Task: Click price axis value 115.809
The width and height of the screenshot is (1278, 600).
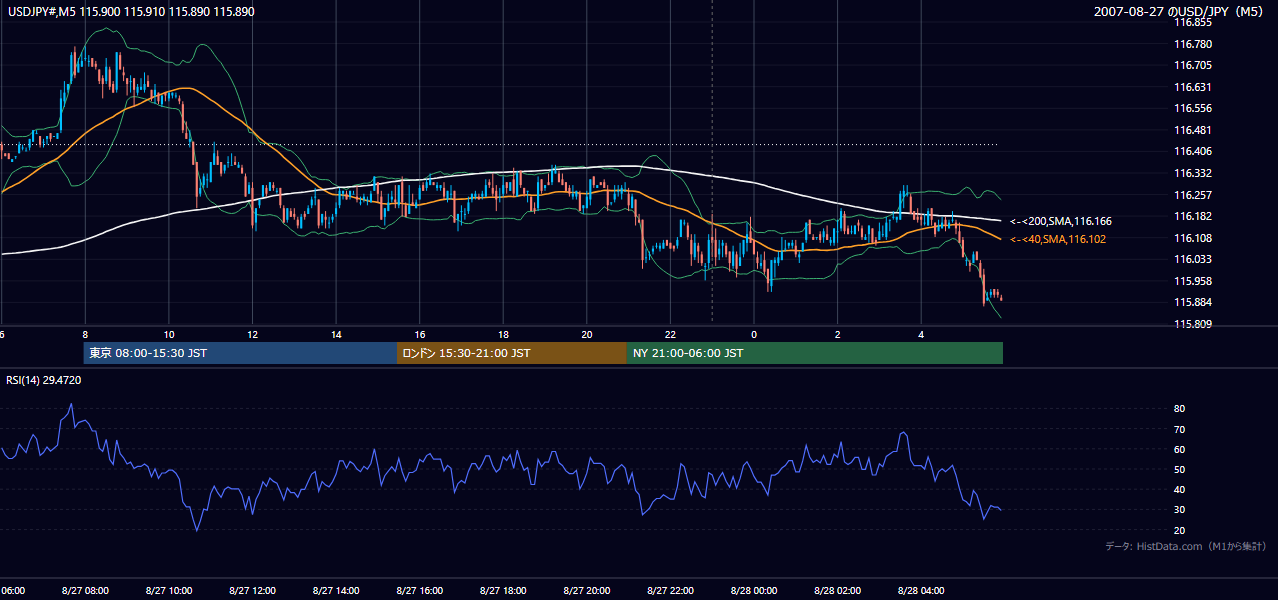Action: (x=1193, y=324)
